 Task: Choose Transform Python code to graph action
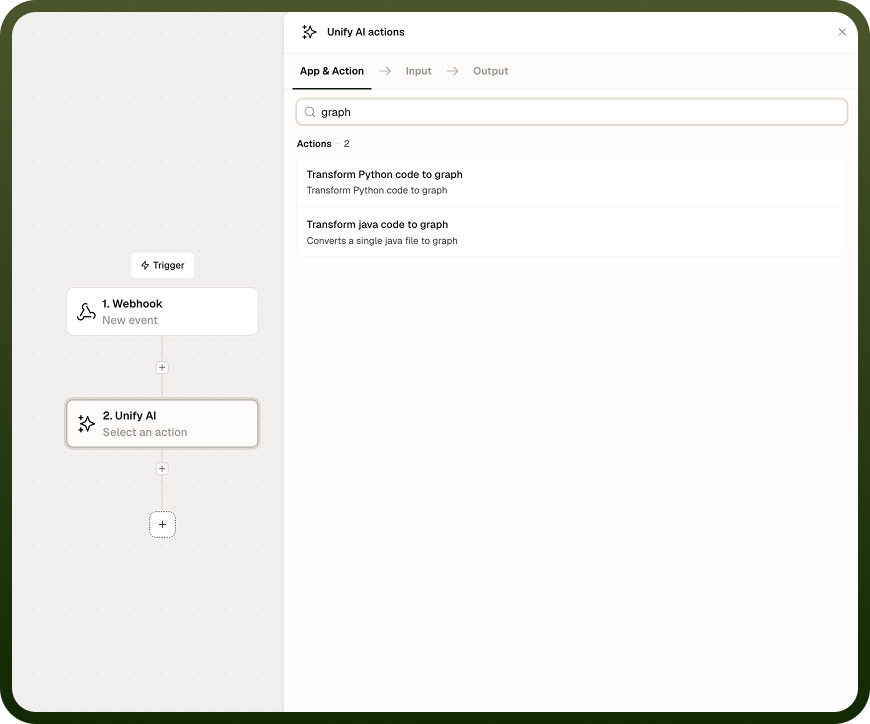[571, 182]
